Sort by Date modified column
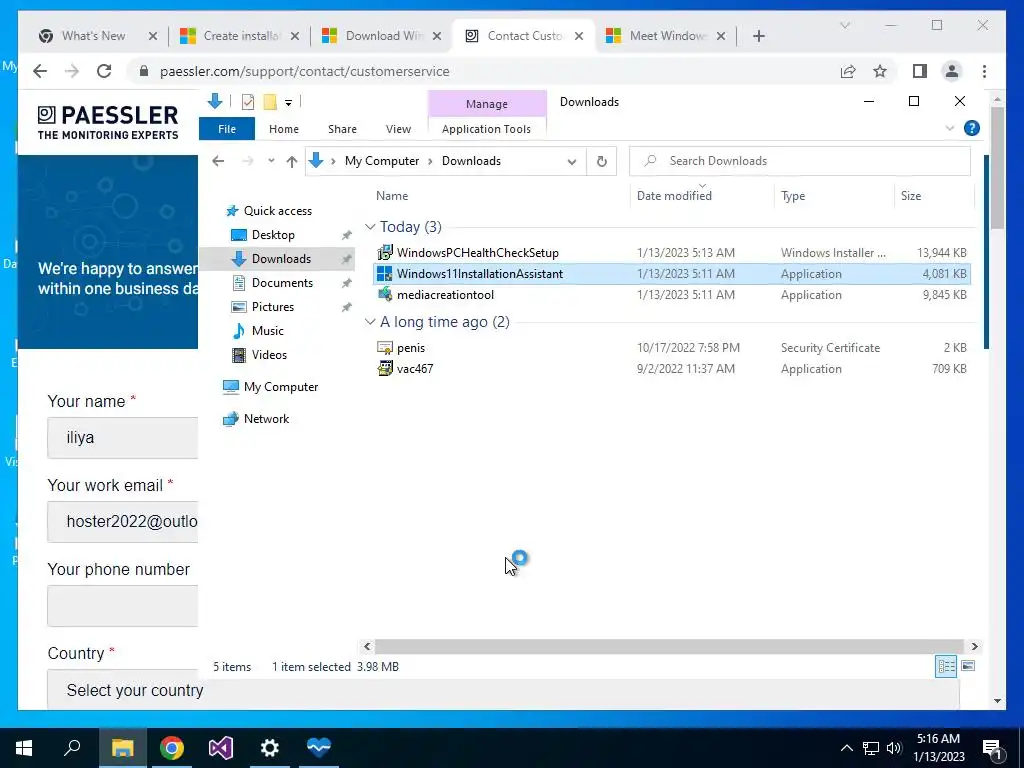 (x=674, y=196)
